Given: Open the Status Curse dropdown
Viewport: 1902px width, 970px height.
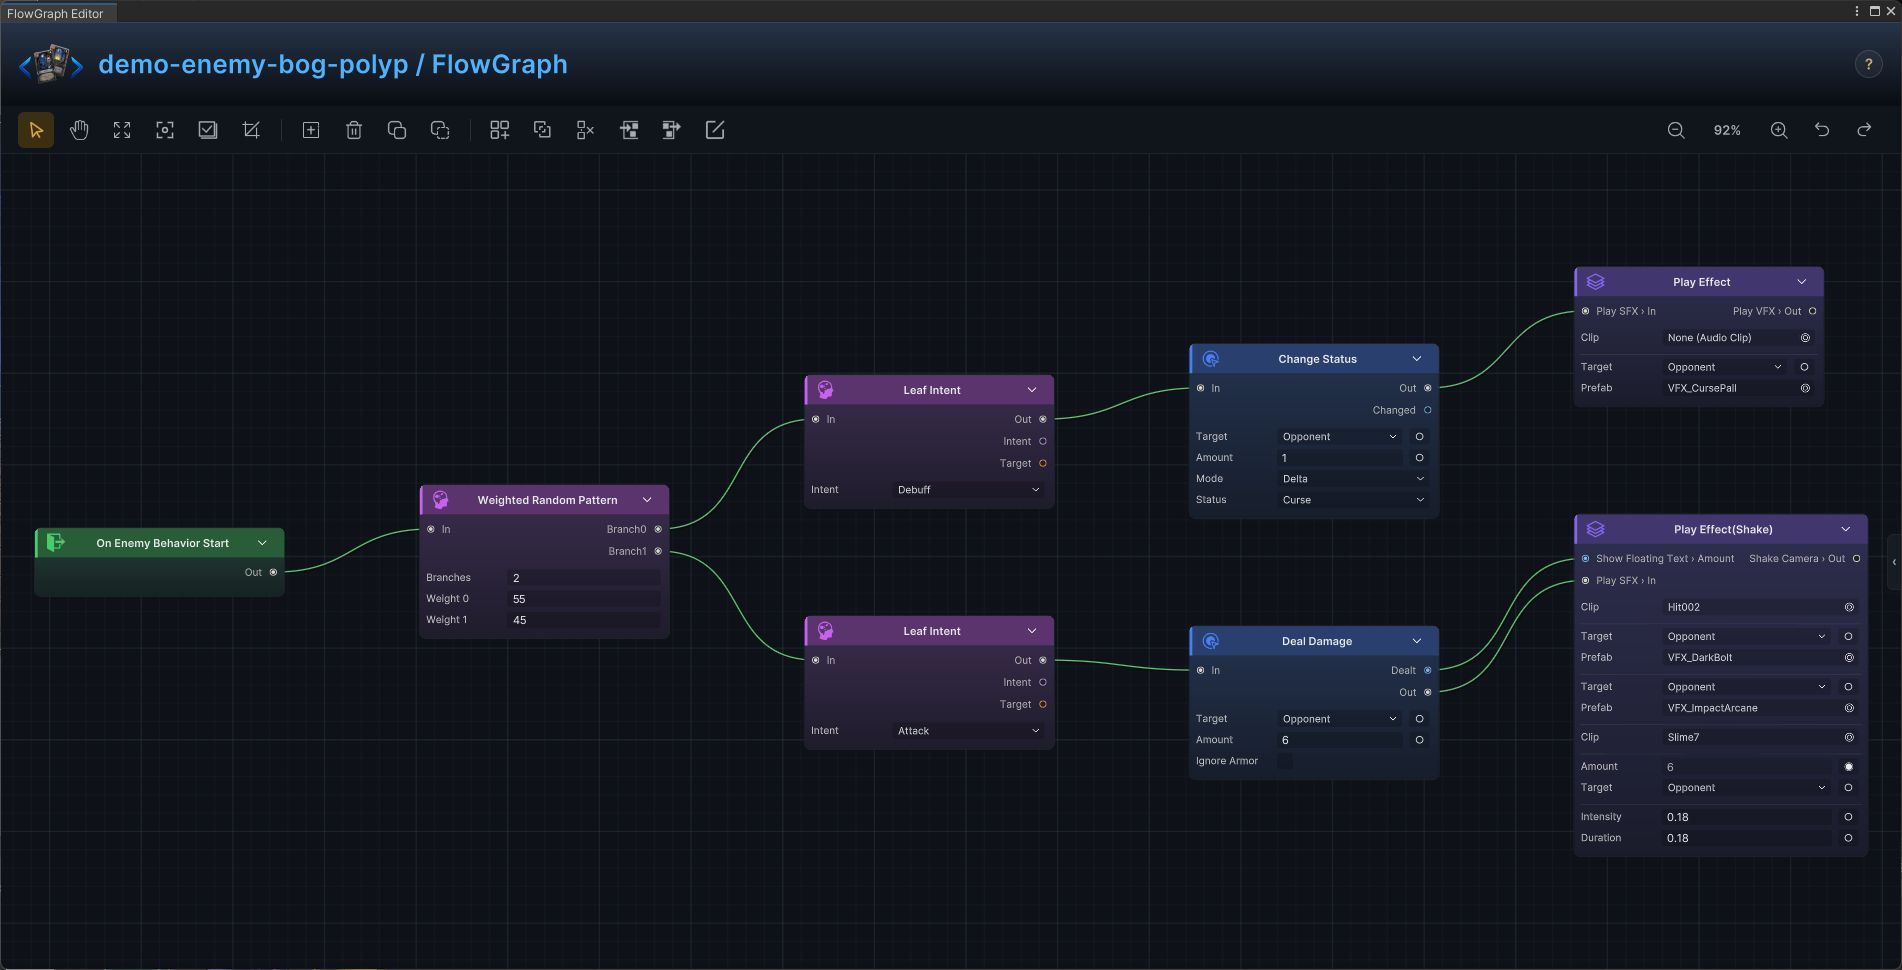Looking at the screenshot, I should [1353, 500].
